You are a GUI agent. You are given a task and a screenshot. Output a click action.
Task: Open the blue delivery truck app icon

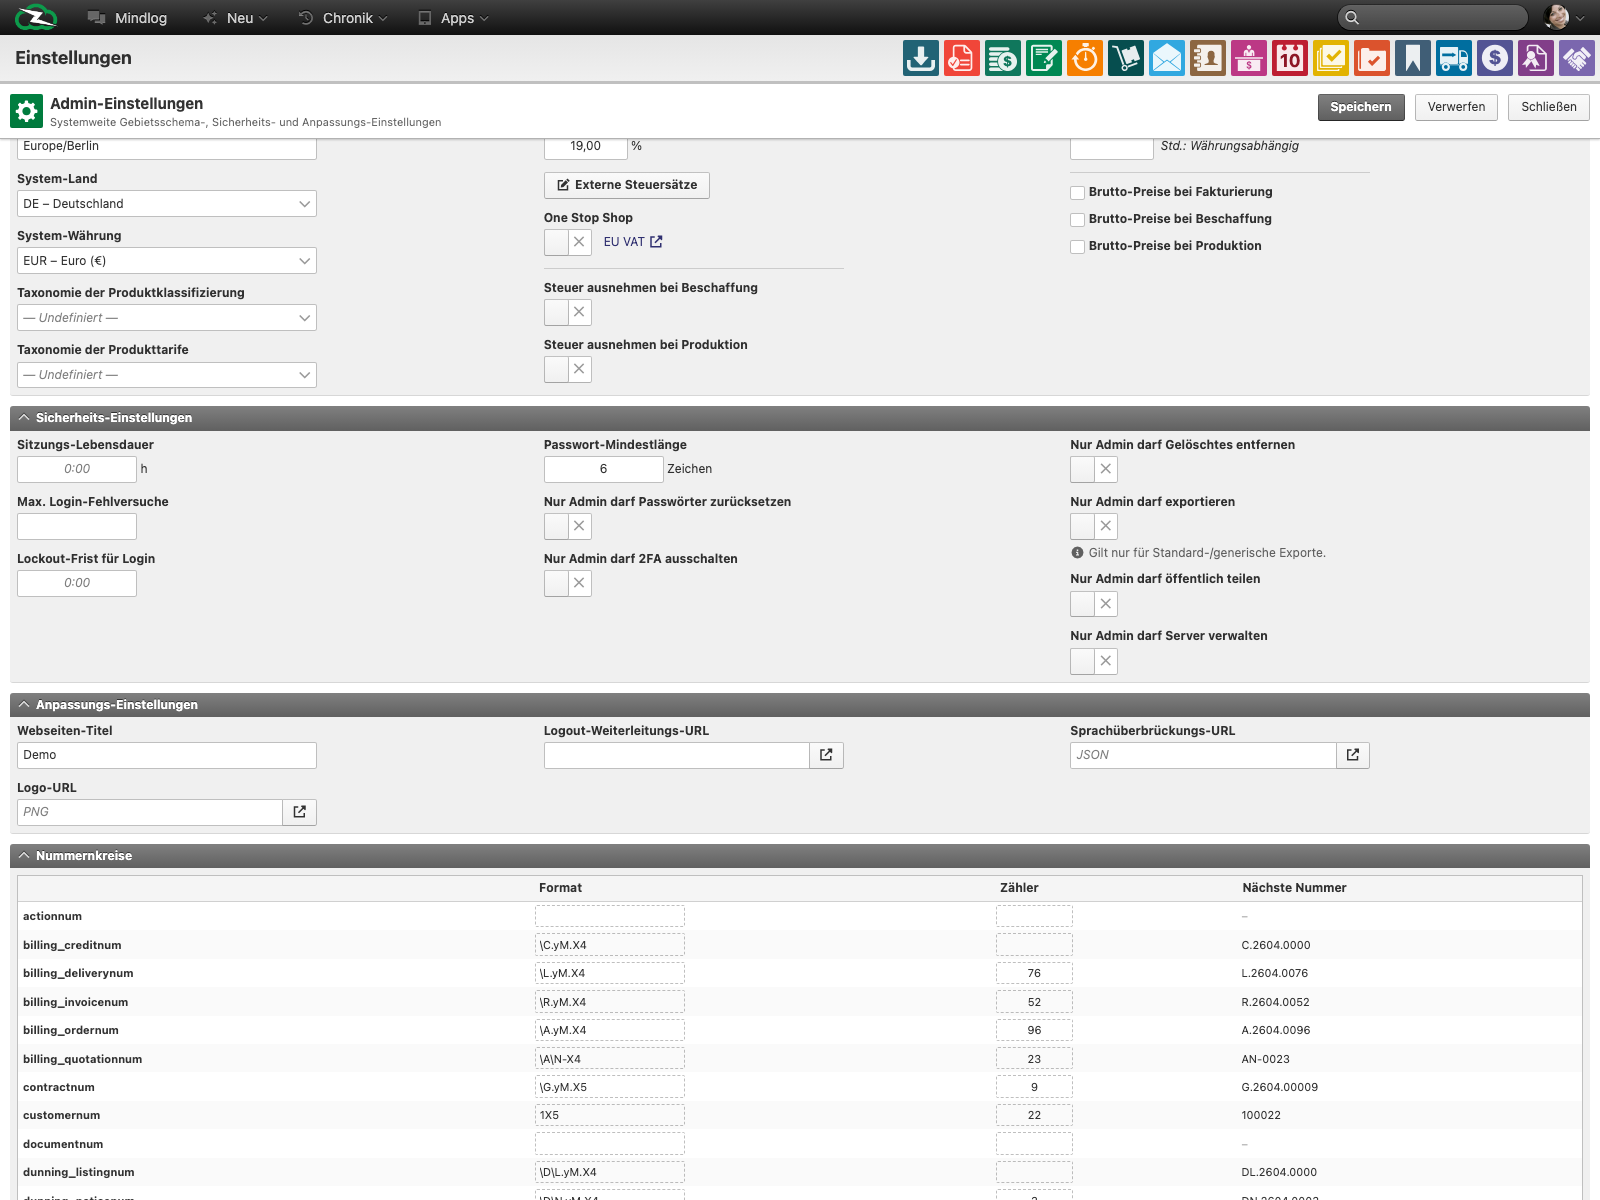point(1453,58)
